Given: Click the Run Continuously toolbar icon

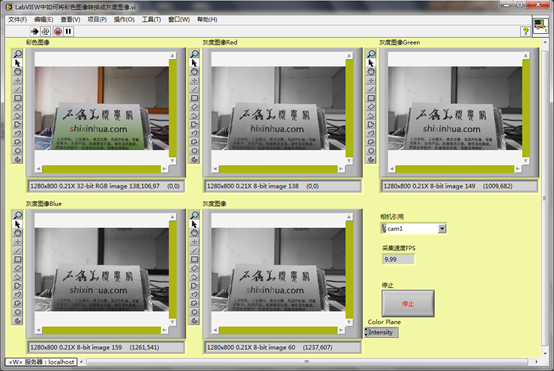Looking at the screenshot, I should [46, 31].
